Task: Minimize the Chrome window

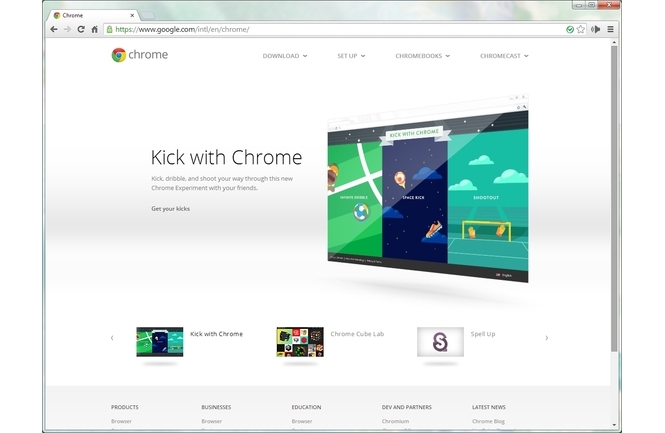Action: 578,5
